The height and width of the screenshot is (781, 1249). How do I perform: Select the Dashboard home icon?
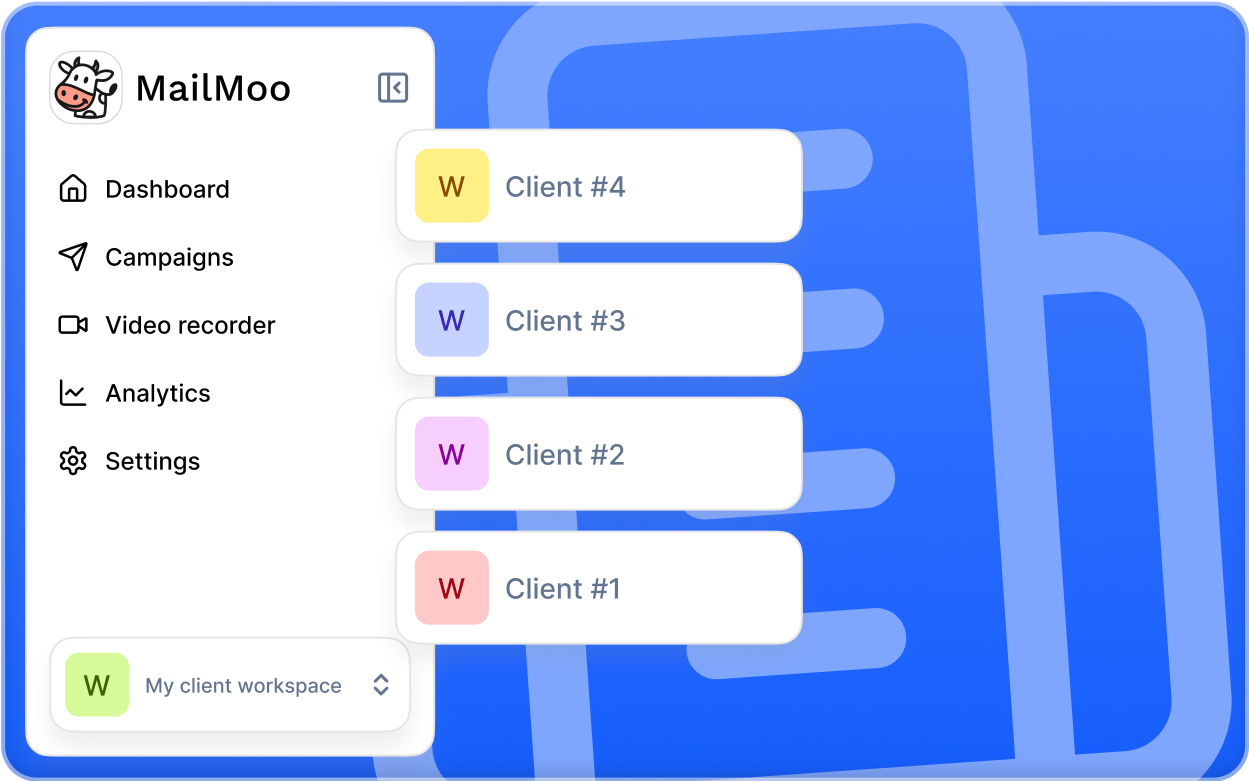click(72, 188)
